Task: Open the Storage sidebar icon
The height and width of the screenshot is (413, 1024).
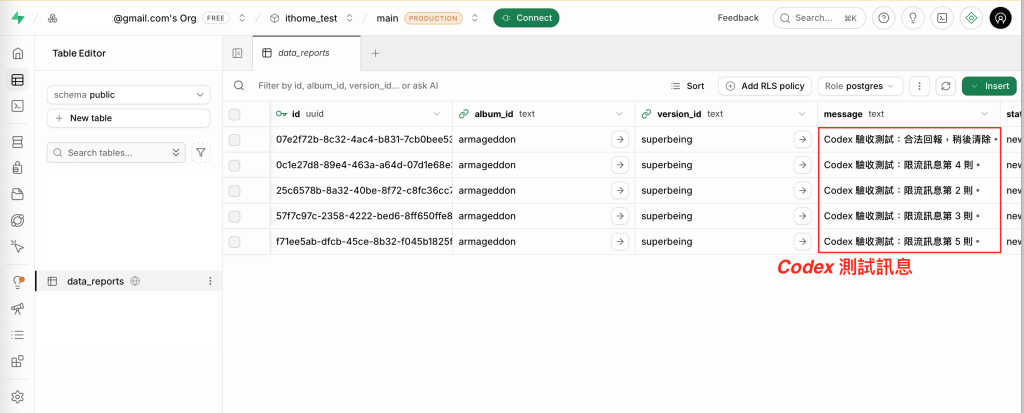Action: pyautogui.click(x=18, y=194)
